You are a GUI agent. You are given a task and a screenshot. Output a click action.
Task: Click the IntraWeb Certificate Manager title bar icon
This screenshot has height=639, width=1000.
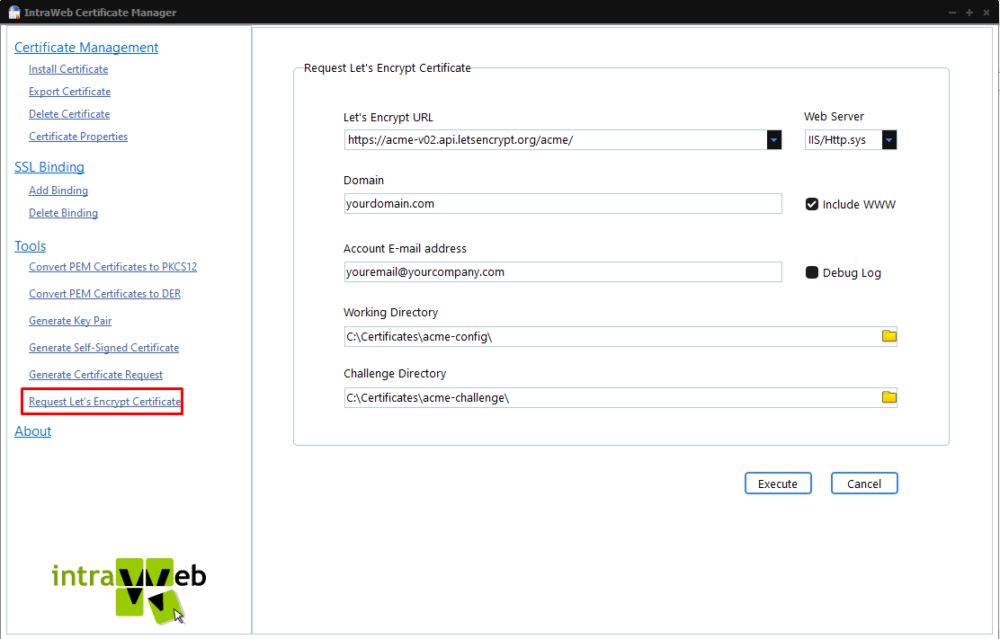(x=13, y=12)
